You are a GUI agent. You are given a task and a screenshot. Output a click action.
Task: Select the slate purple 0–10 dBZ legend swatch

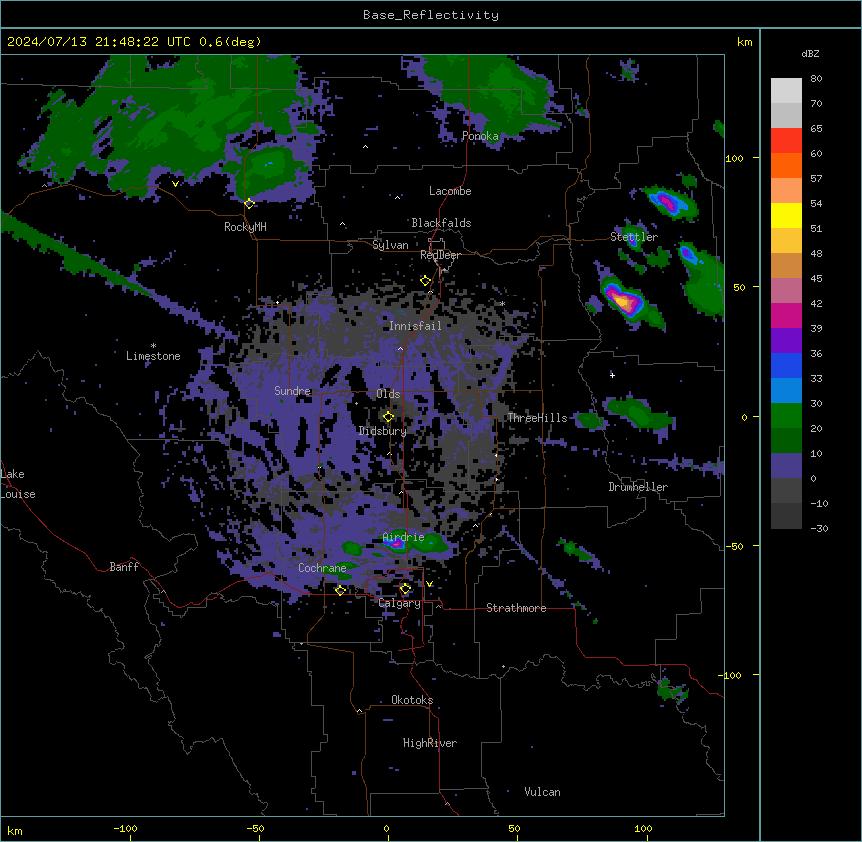tap(786, 466)
